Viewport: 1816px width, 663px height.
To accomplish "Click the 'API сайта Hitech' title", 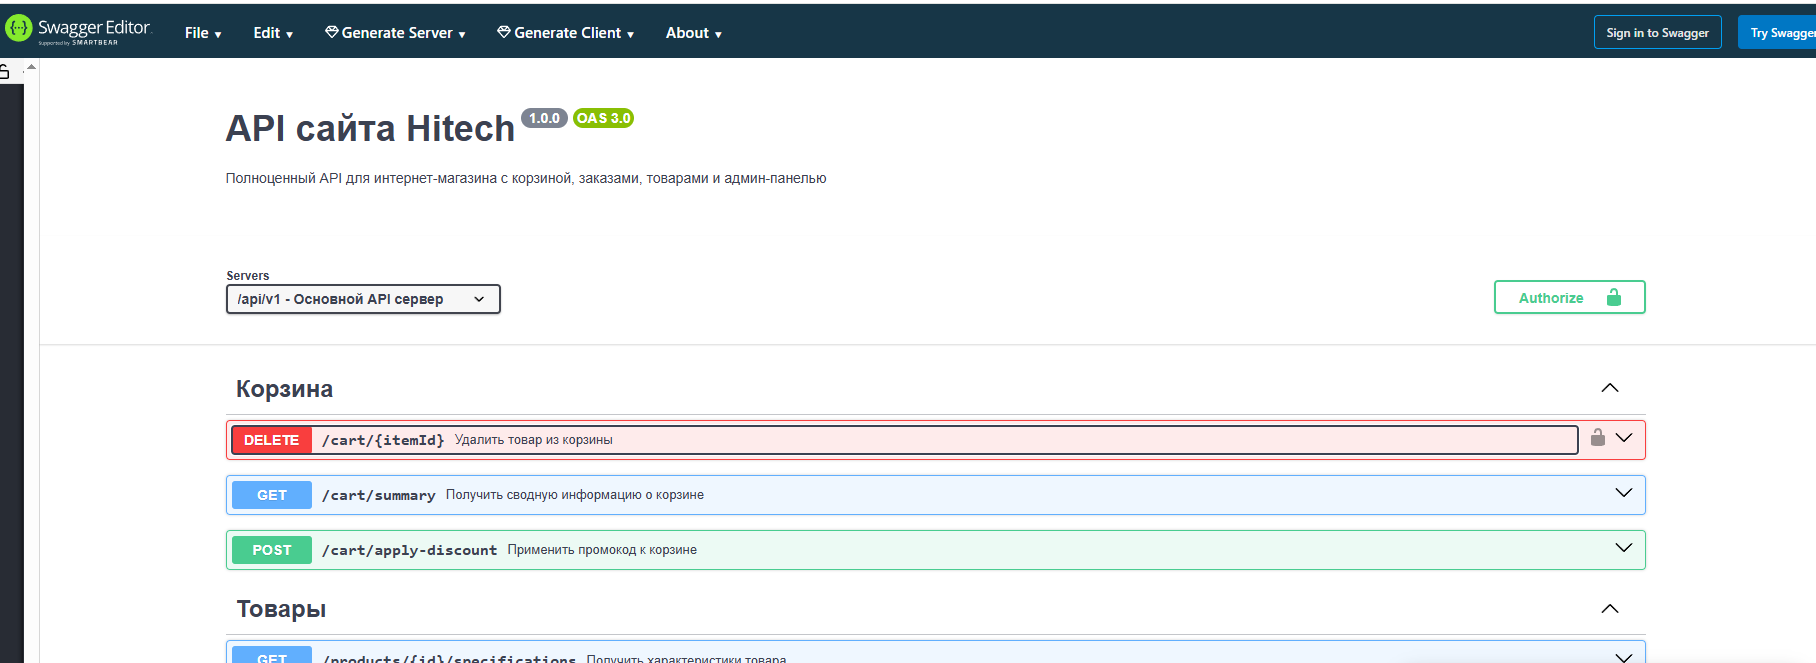I will pos(370,129).
